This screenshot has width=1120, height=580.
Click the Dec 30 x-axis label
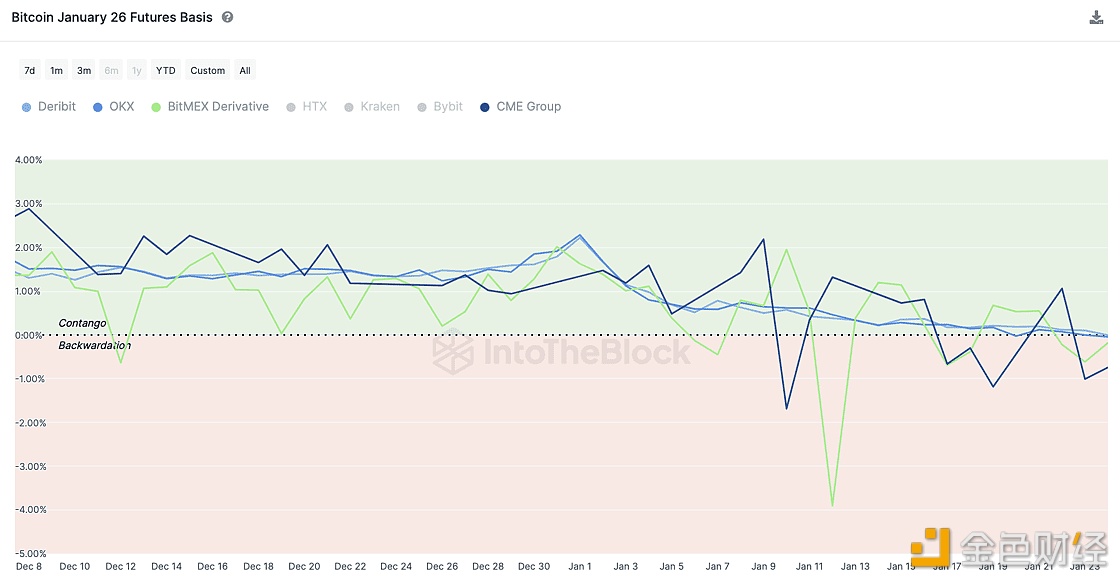tap(534, 566)
